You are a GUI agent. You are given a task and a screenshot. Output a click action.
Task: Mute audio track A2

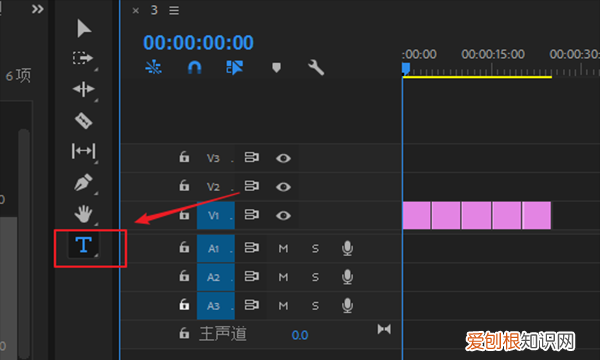coord(283,277)
